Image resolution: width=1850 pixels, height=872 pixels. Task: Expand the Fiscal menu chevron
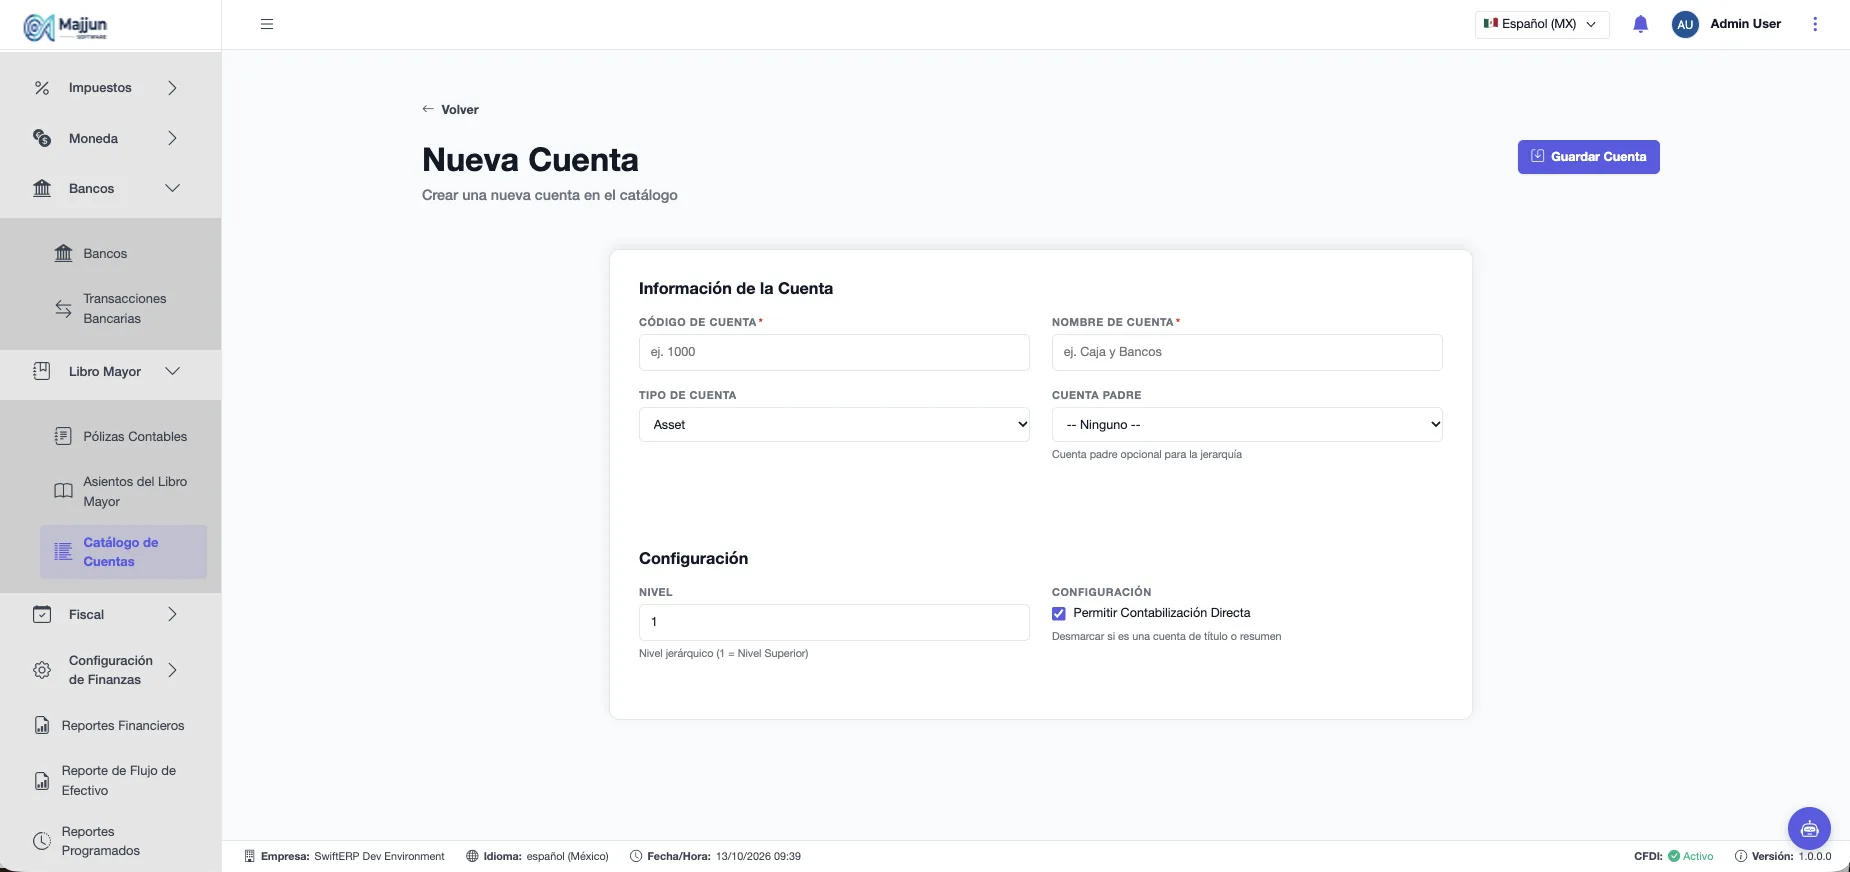172,614
